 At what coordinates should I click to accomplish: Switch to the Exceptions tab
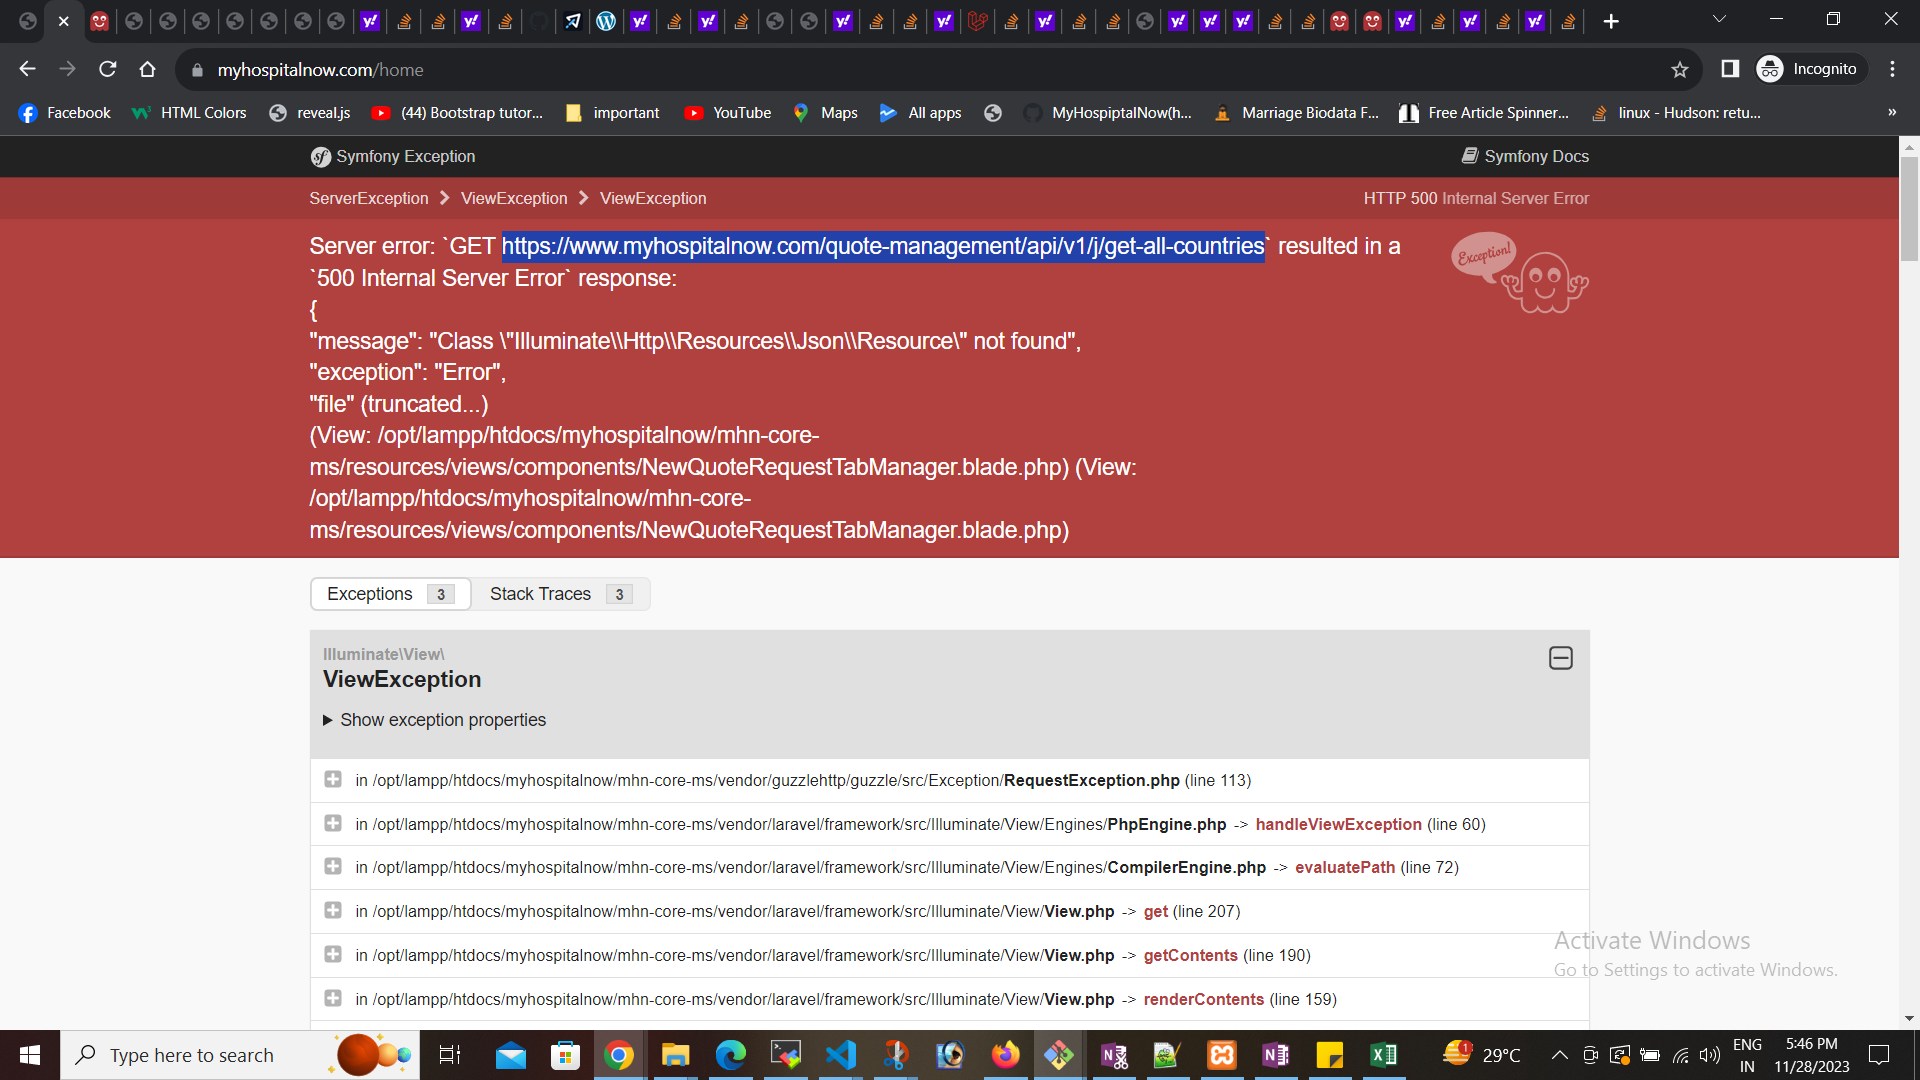[391, 594]
